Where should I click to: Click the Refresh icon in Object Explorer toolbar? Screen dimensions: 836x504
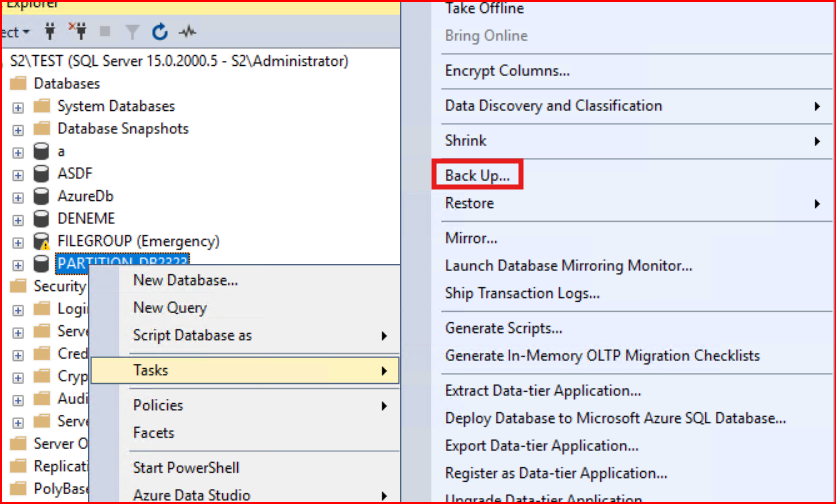coord(160,32)
